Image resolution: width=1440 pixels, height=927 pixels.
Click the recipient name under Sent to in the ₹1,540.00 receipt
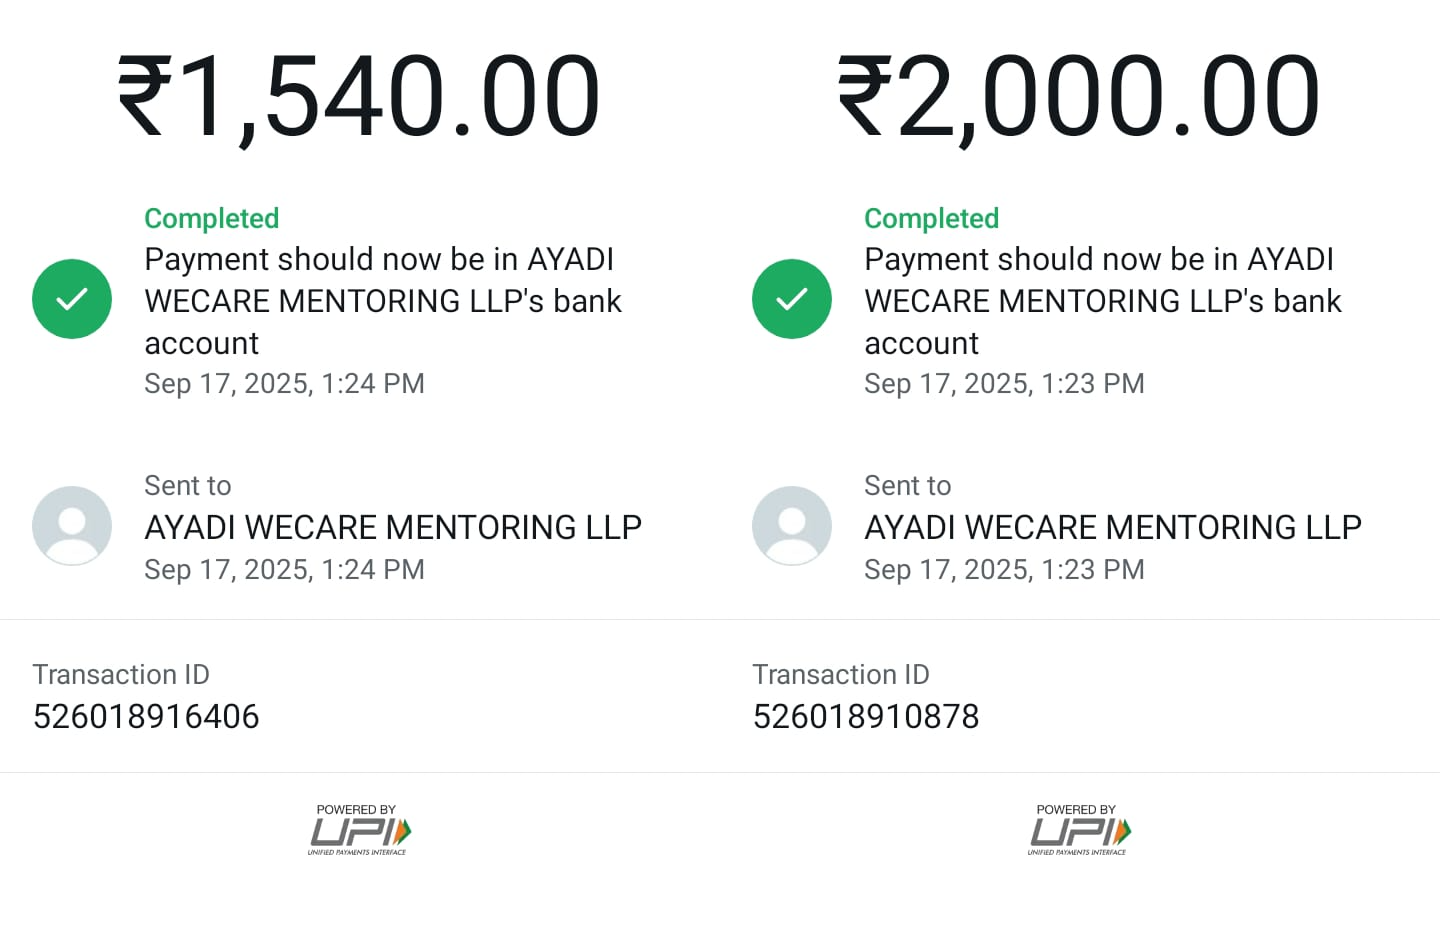point(393,527)
